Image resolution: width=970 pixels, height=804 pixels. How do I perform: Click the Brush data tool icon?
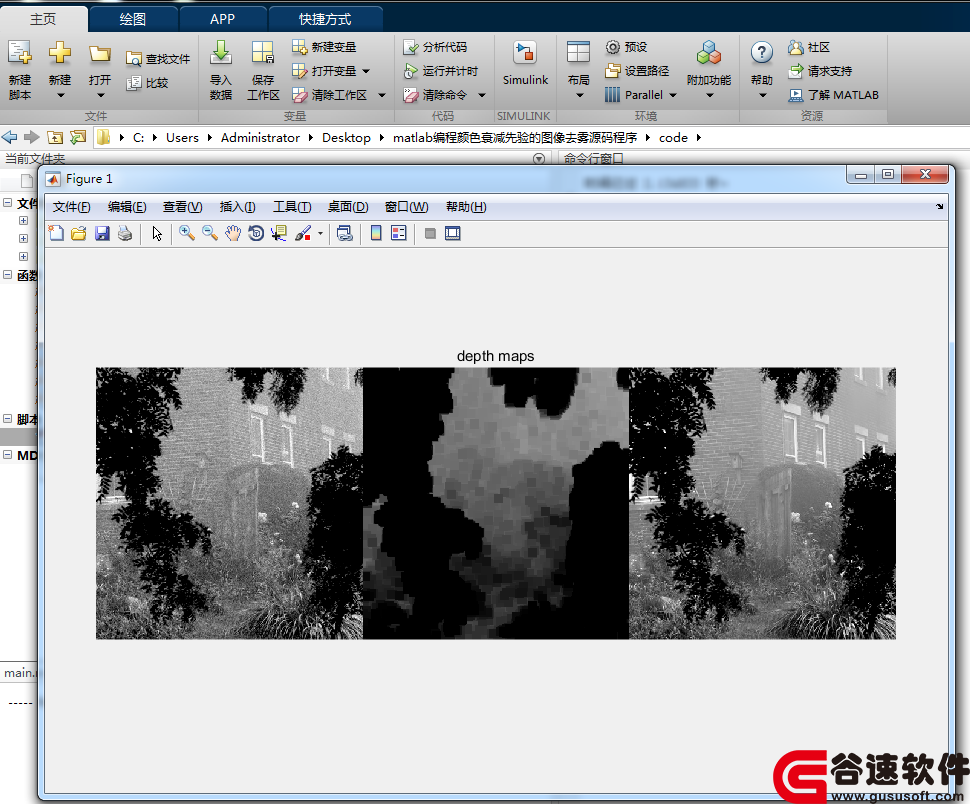[303, 233]
